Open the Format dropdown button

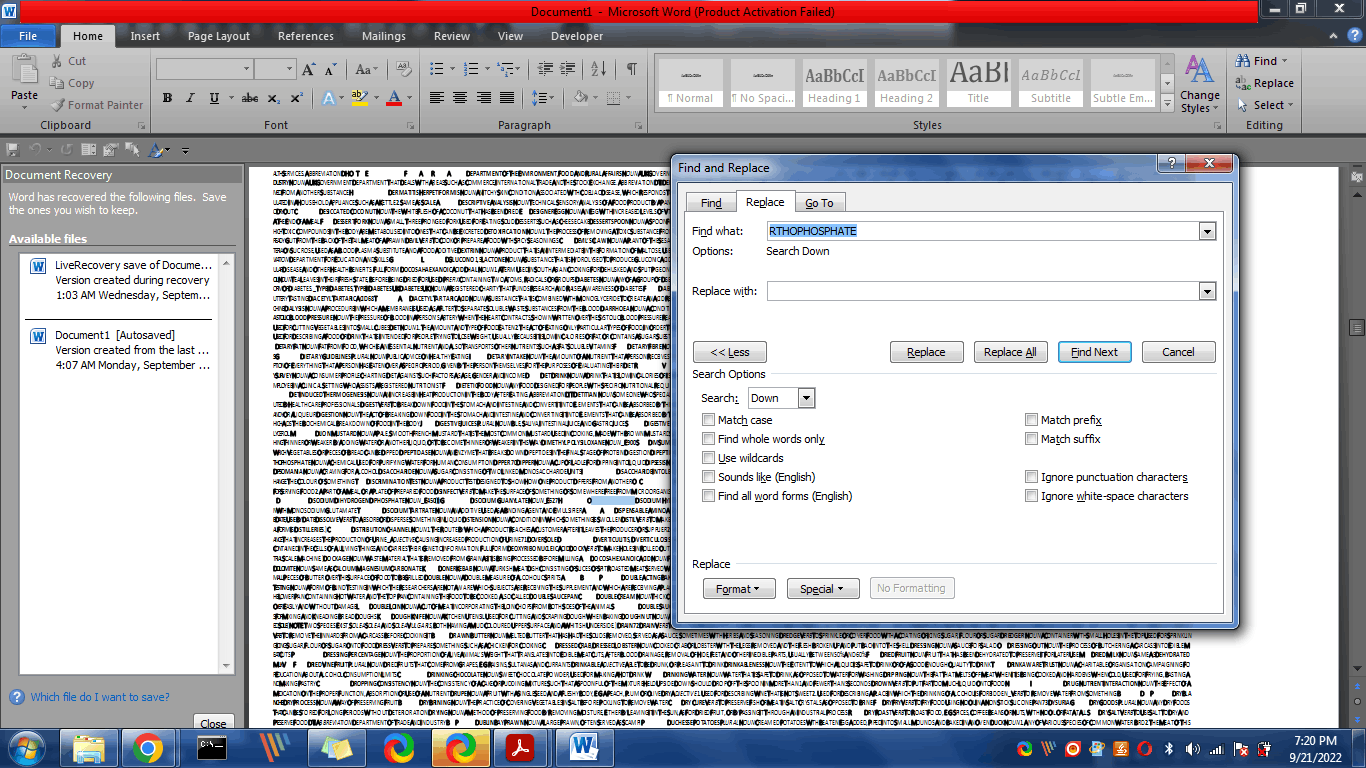739,589
